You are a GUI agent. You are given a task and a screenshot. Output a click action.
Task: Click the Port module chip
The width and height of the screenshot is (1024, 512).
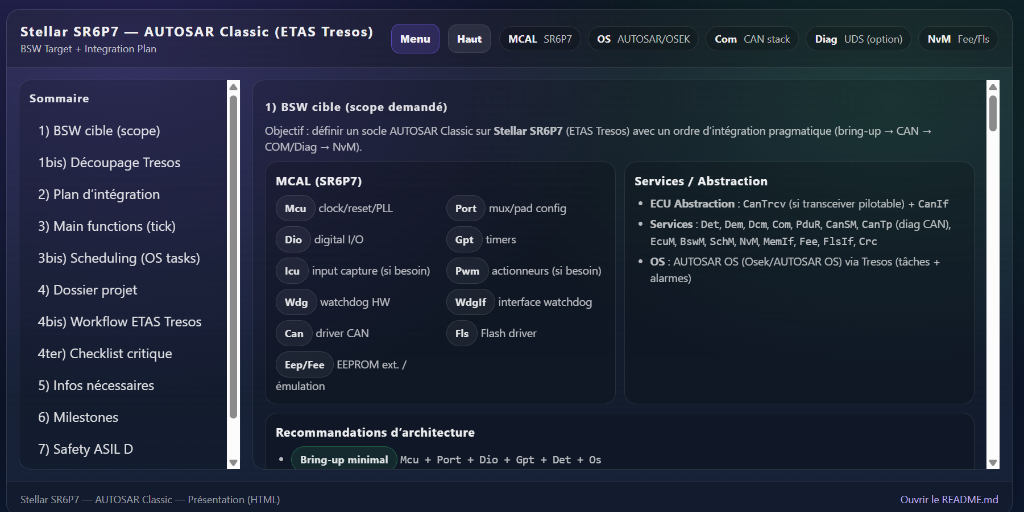(466, 208)
